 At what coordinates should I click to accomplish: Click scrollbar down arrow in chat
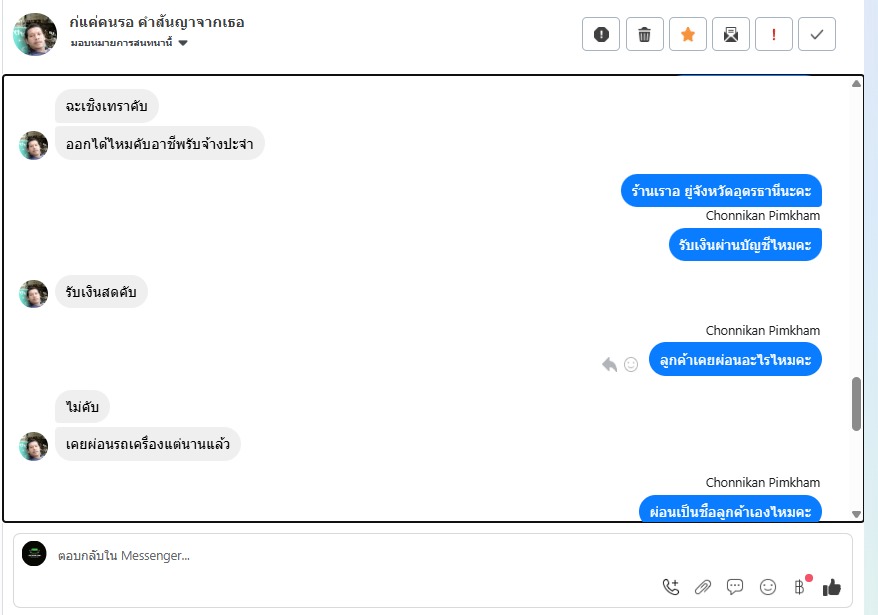click(856, 514)
